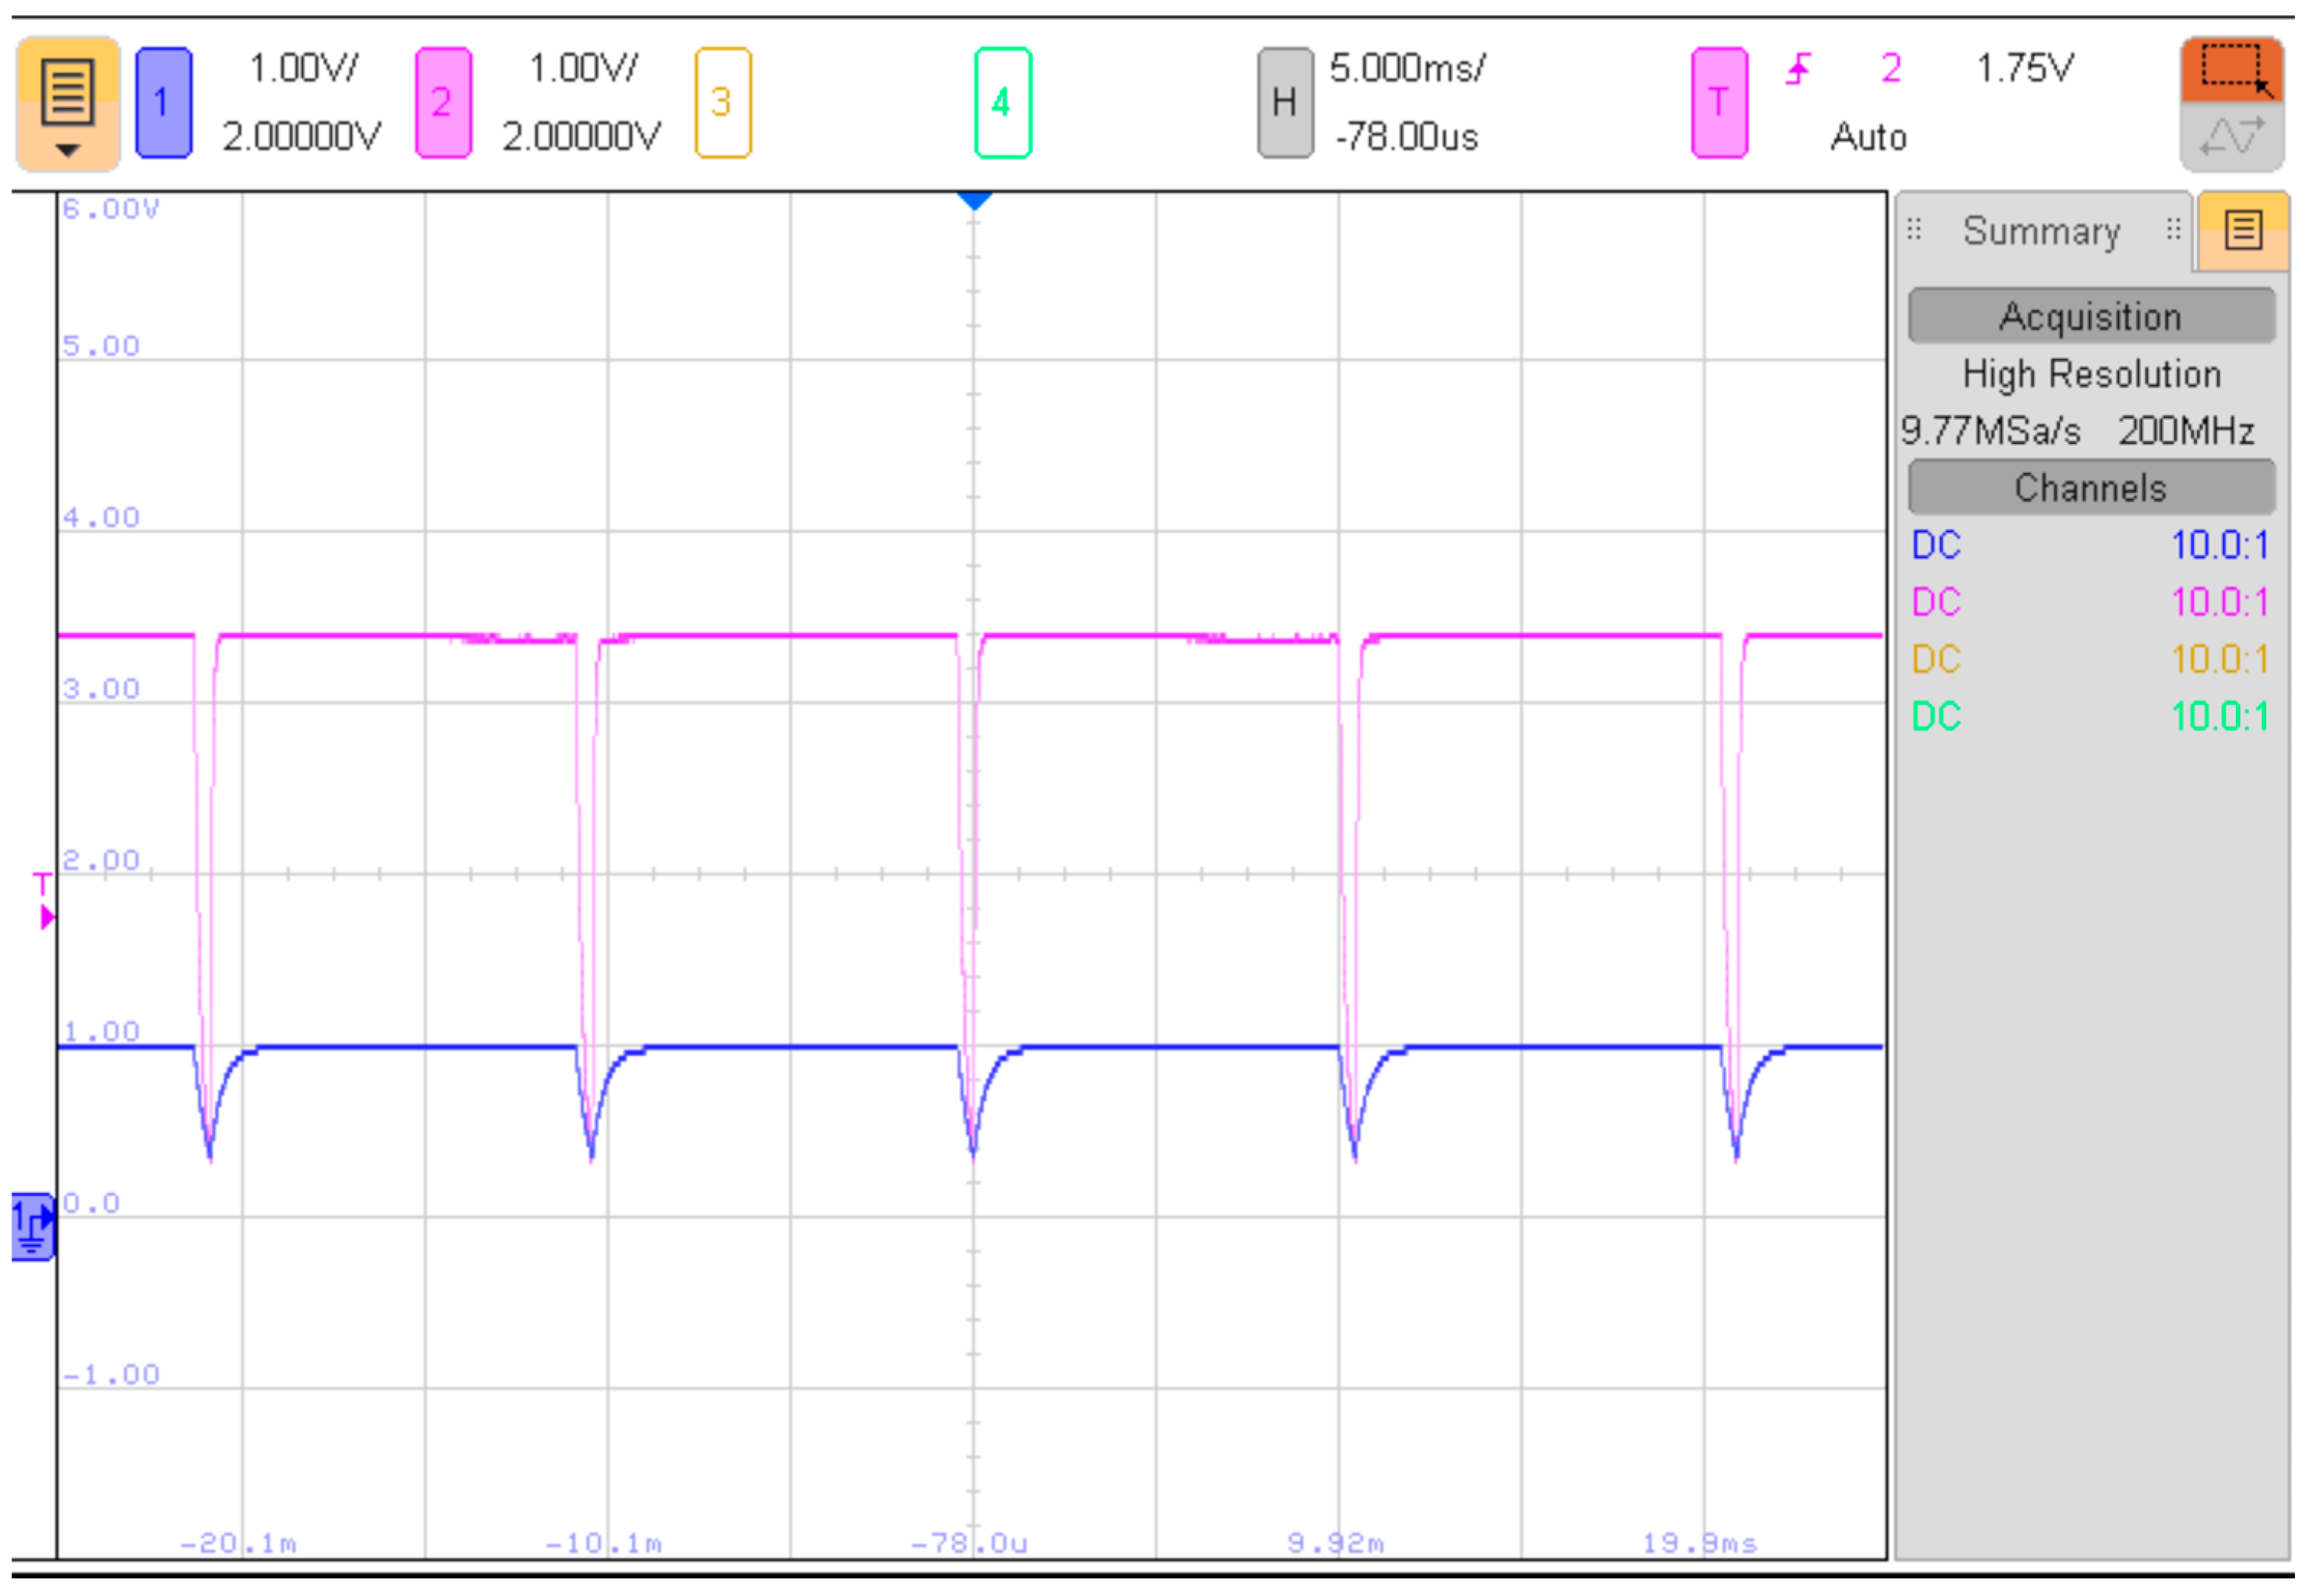Open trigger settings T button
This screenshot has width=2308, height=1596.
pos(1719,103)
